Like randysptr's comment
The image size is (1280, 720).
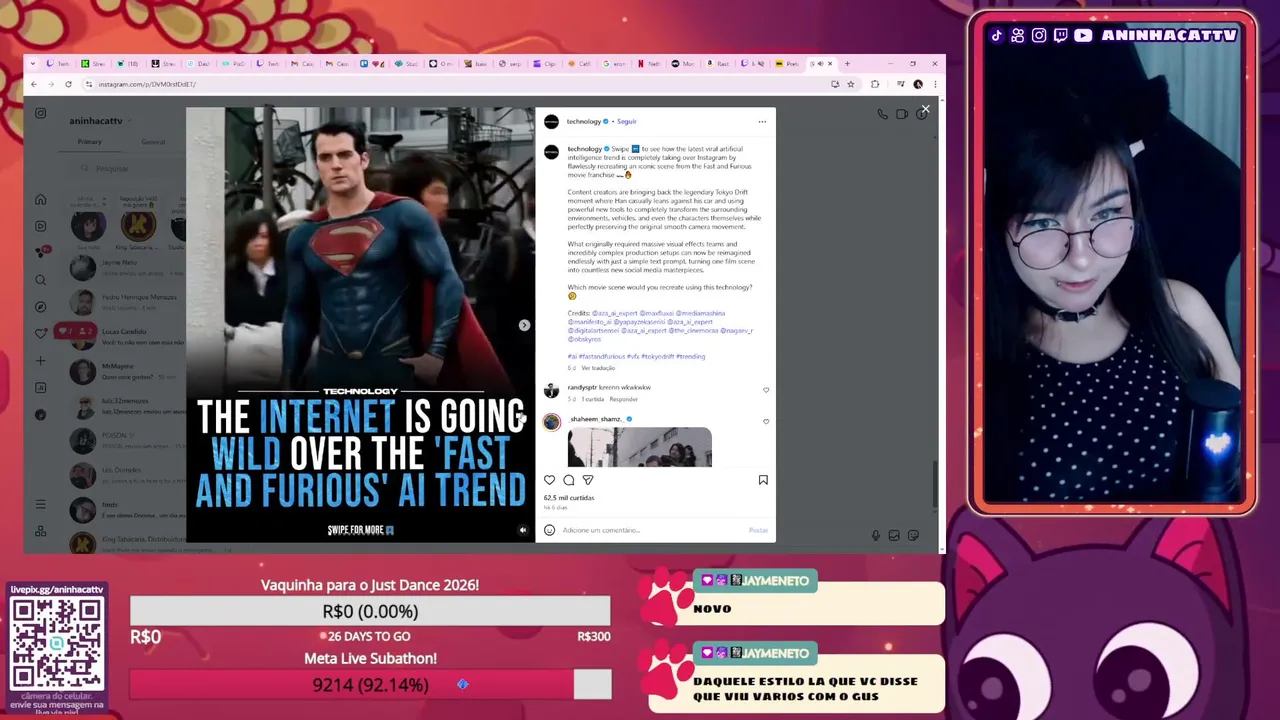[x=766, y=390]
